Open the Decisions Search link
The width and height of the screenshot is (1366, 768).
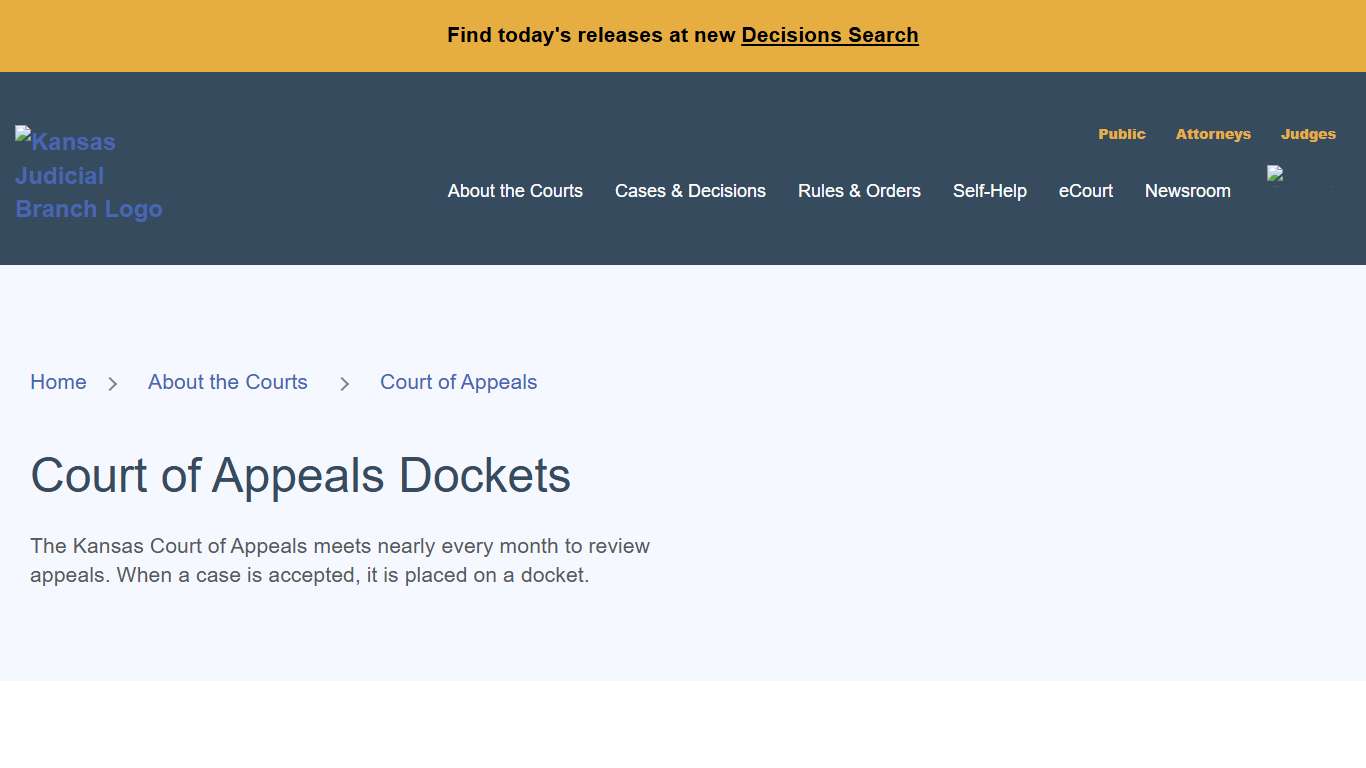[829, 35]
